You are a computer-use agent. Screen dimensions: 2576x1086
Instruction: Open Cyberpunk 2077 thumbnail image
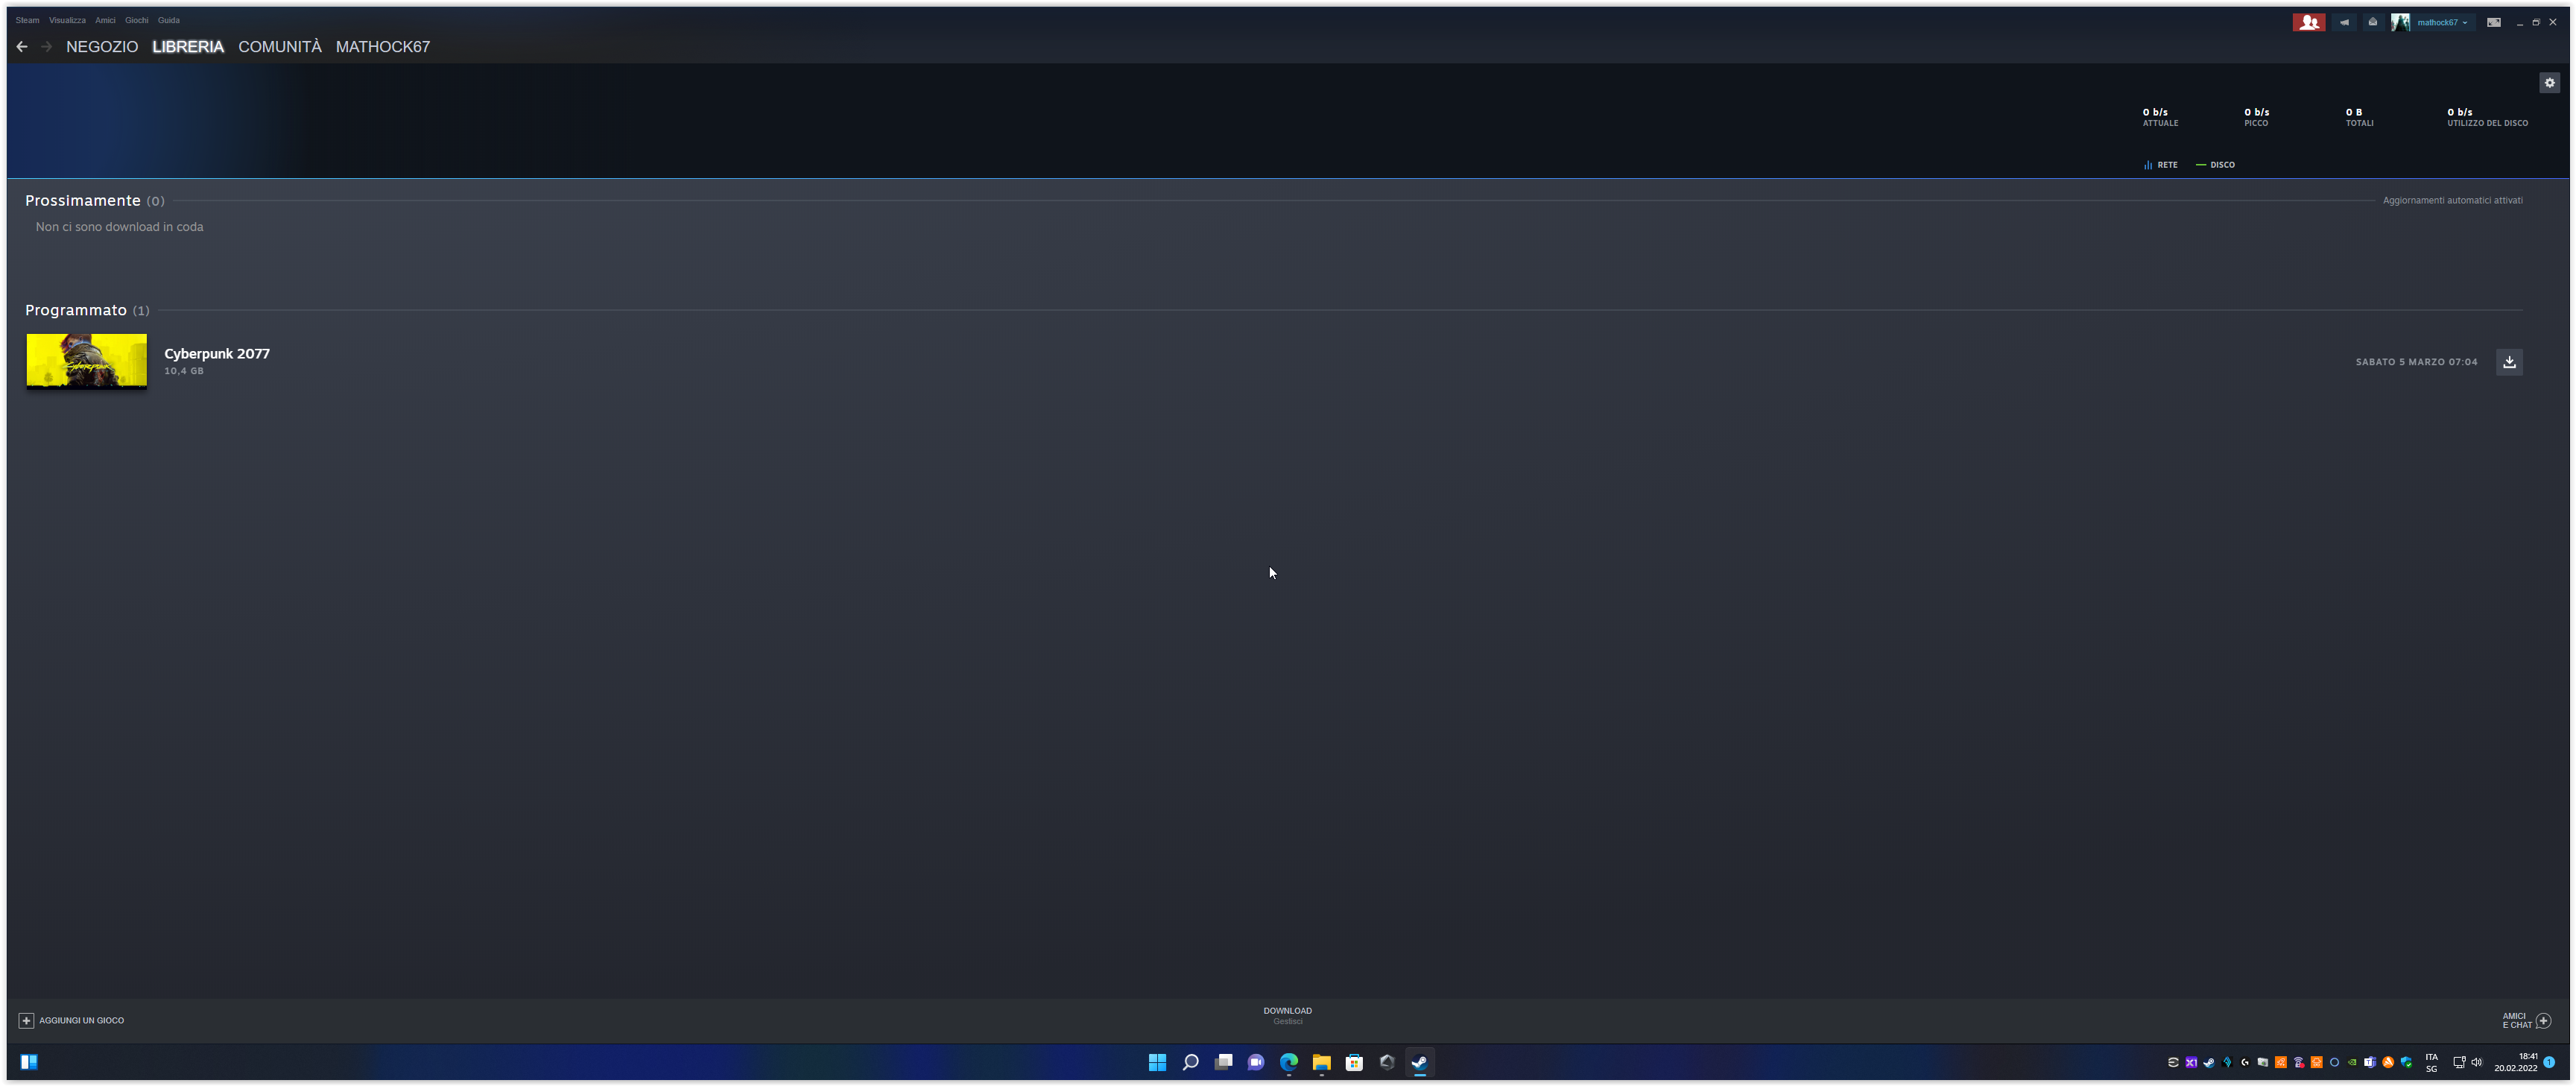pyautogui.click(x=87, y=361)
